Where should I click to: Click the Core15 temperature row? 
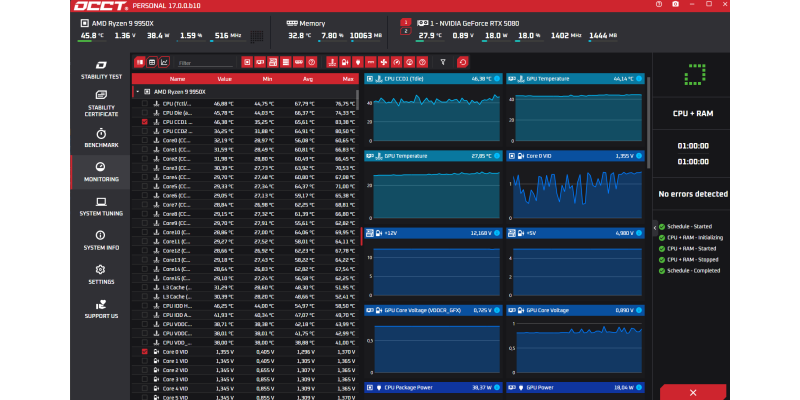click(x=245, y=278)
